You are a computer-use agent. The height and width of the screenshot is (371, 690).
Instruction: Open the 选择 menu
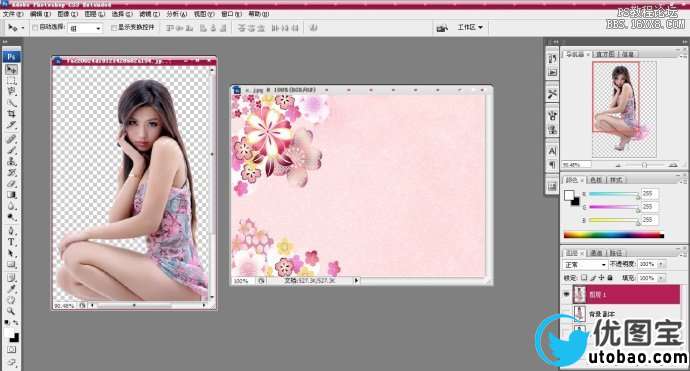121,14
